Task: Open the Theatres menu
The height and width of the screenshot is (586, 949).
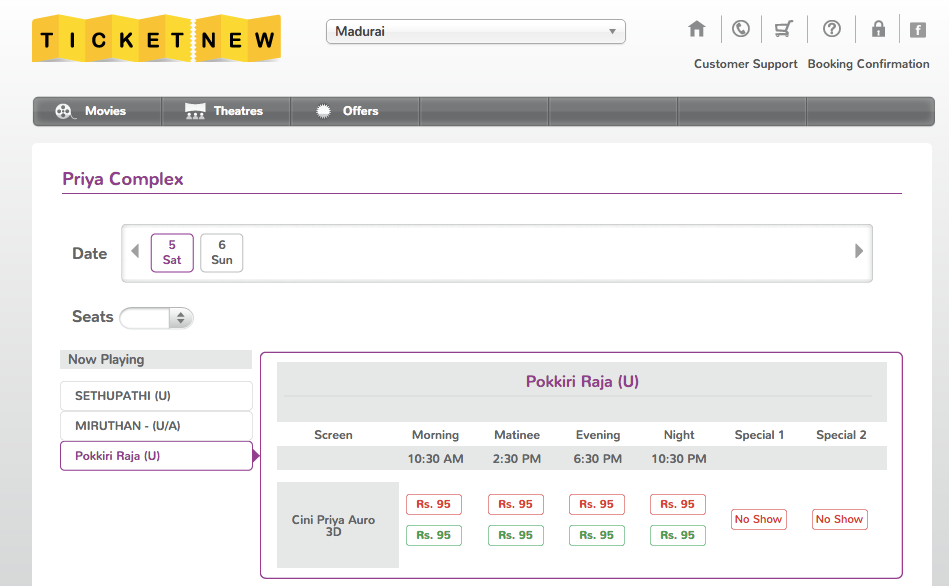Action: coord(226,111)
